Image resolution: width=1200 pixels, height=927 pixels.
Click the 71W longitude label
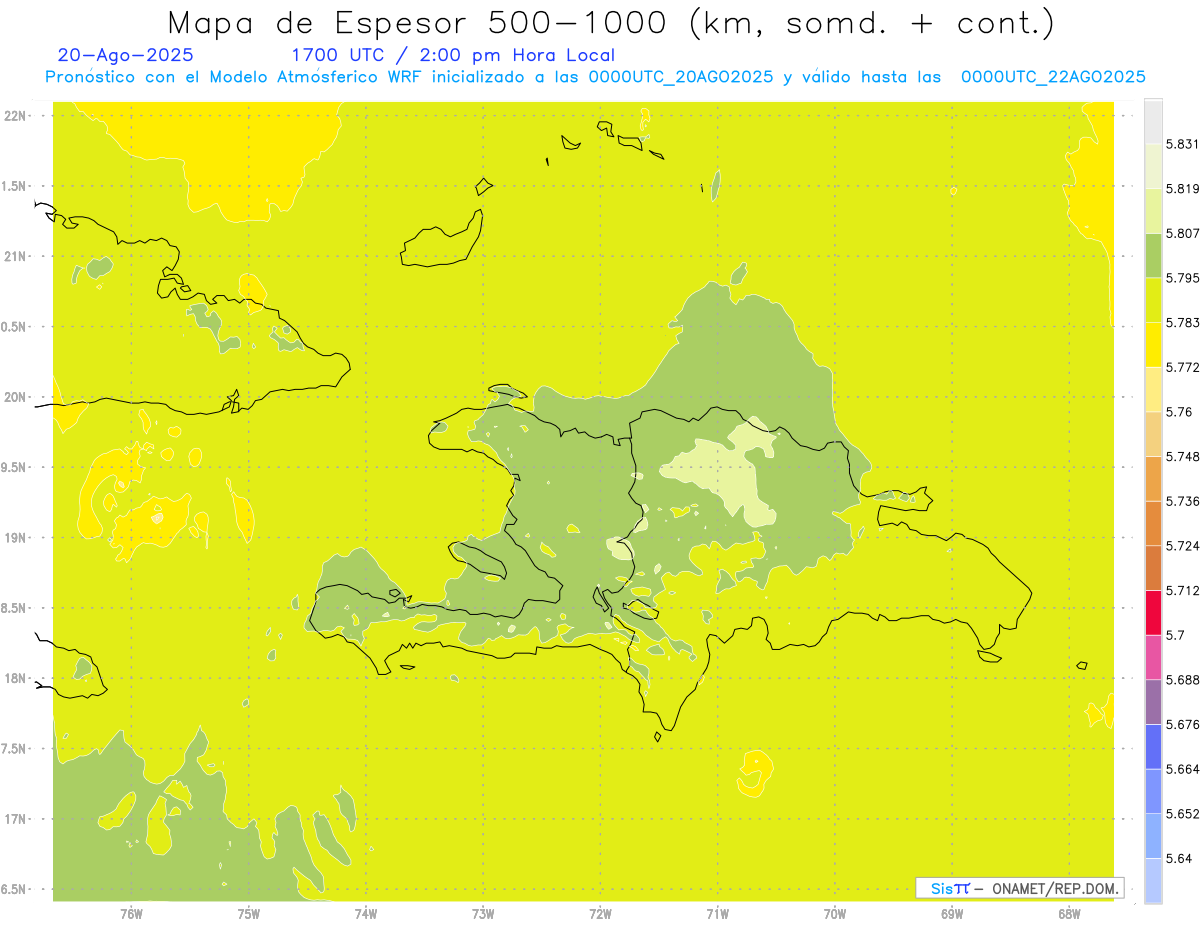[717, 913]
